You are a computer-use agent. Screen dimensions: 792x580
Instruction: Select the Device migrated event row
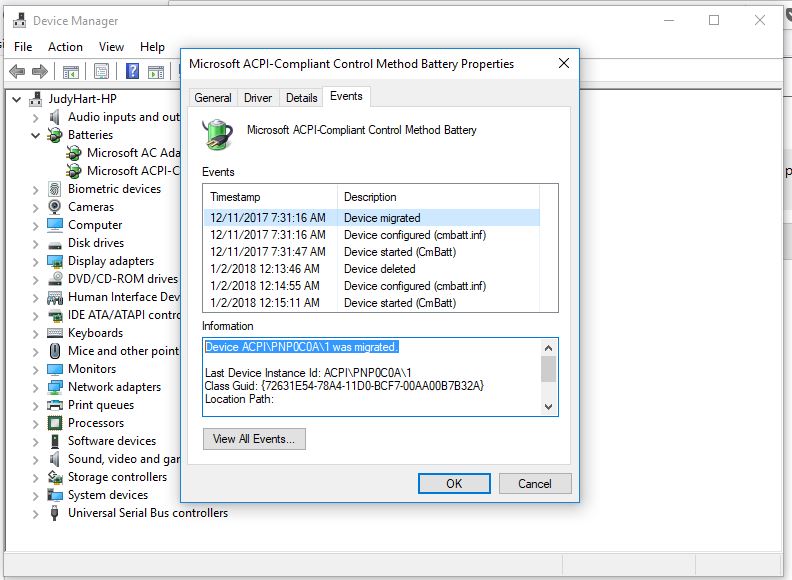click(x=372, y=218)
